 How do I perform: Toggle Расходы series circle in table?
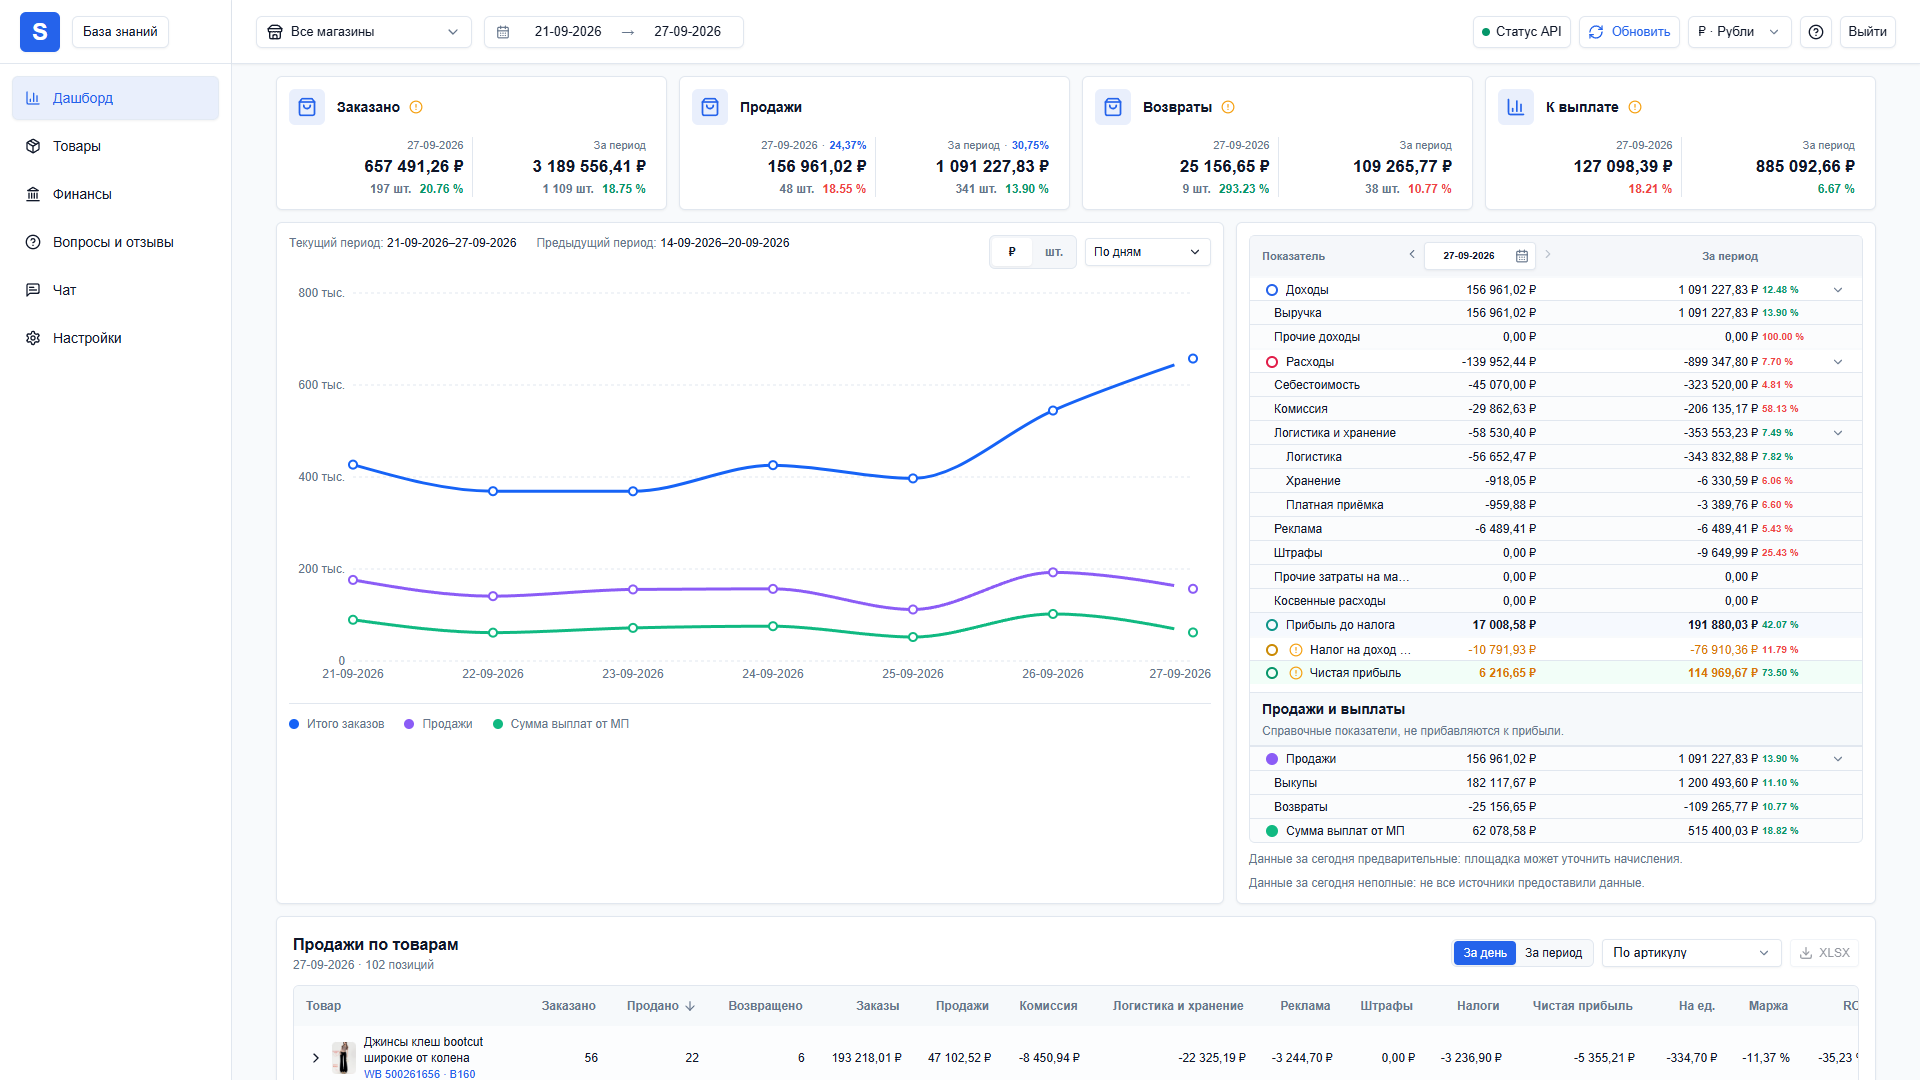pyautogui.click(x=1272, y=362)
